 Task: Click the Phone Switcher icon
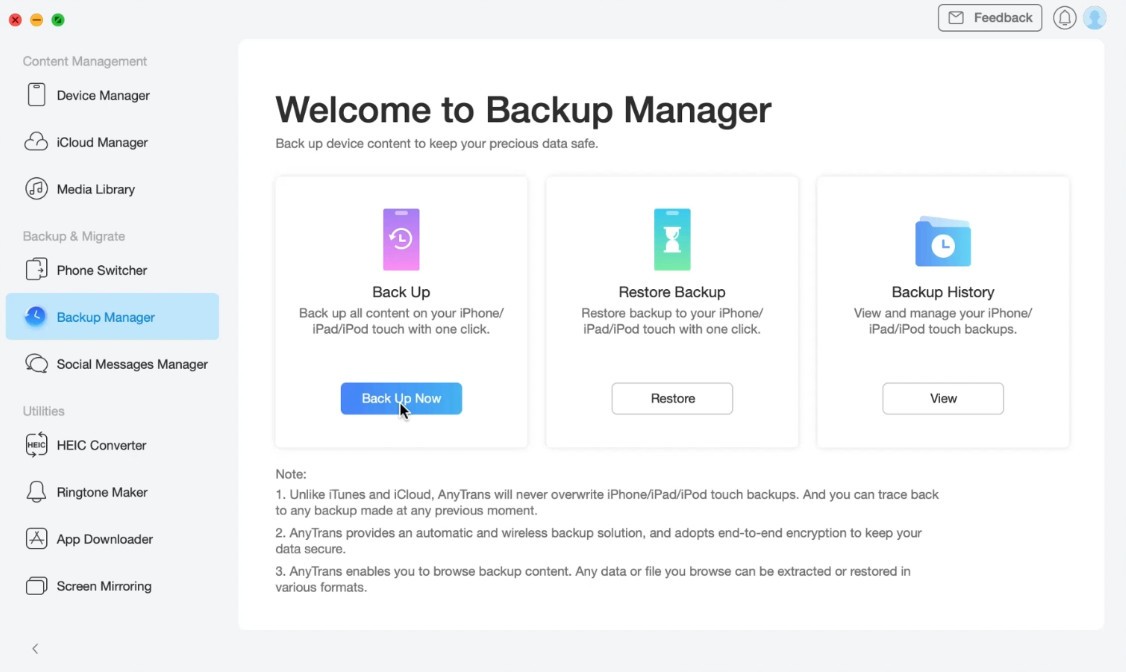coord(37,270)
